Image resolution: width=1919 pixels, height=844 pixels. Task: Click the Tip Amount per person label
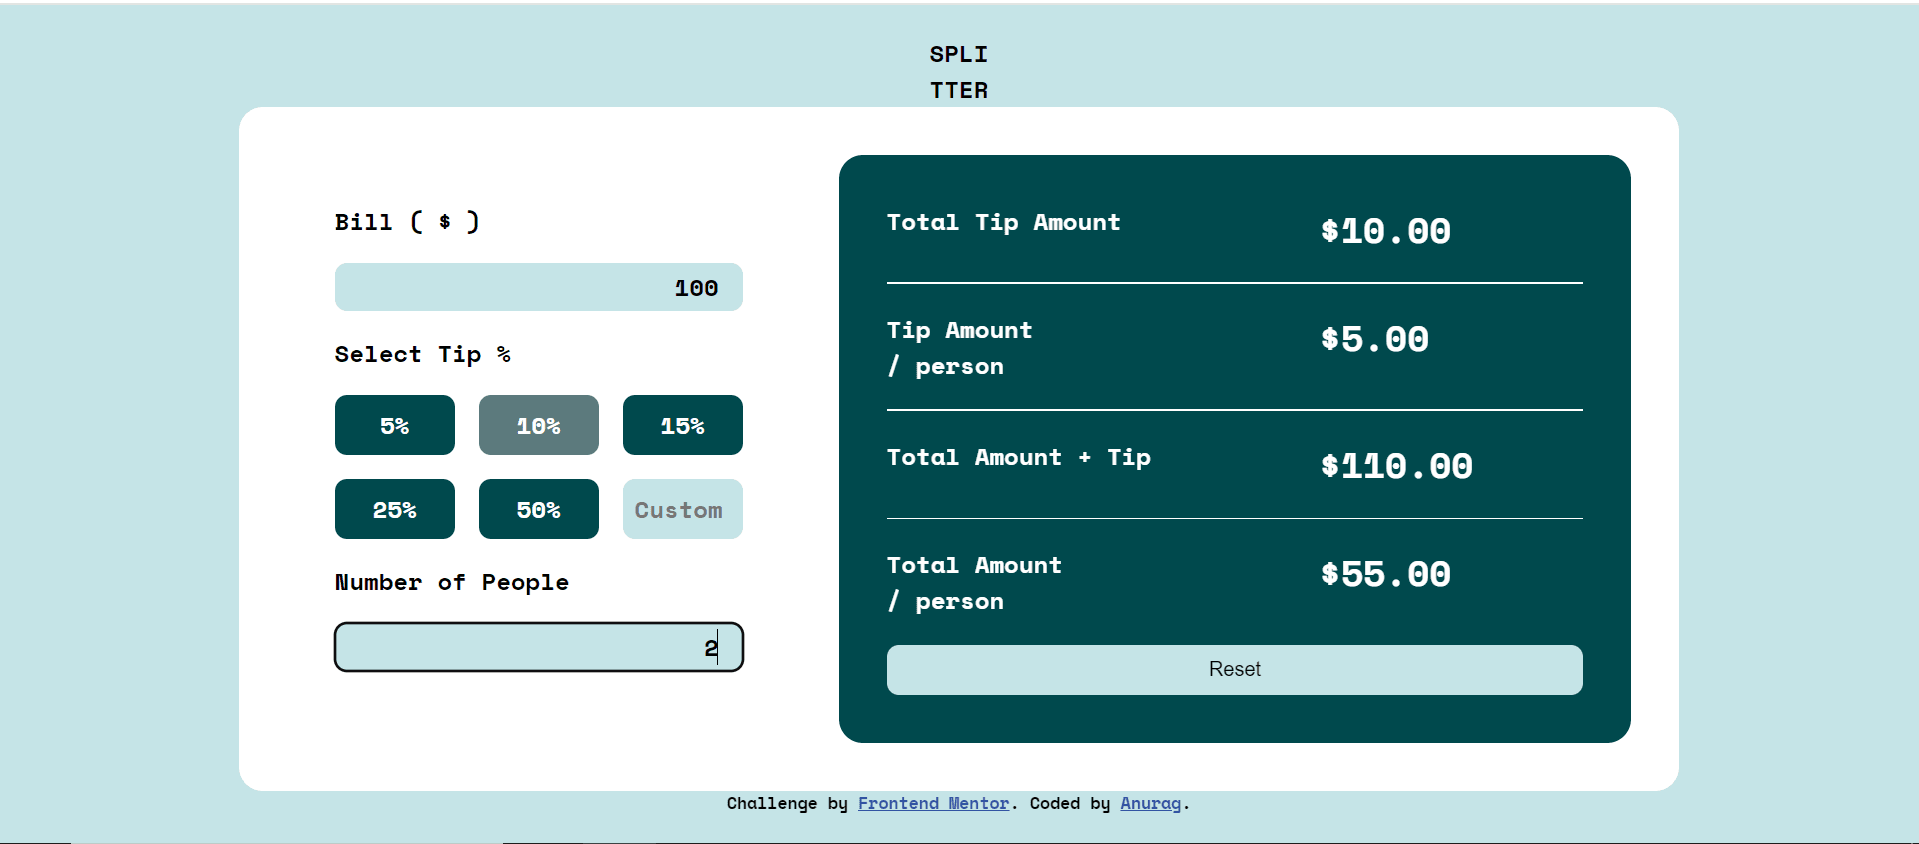click(x=958, y=348)
